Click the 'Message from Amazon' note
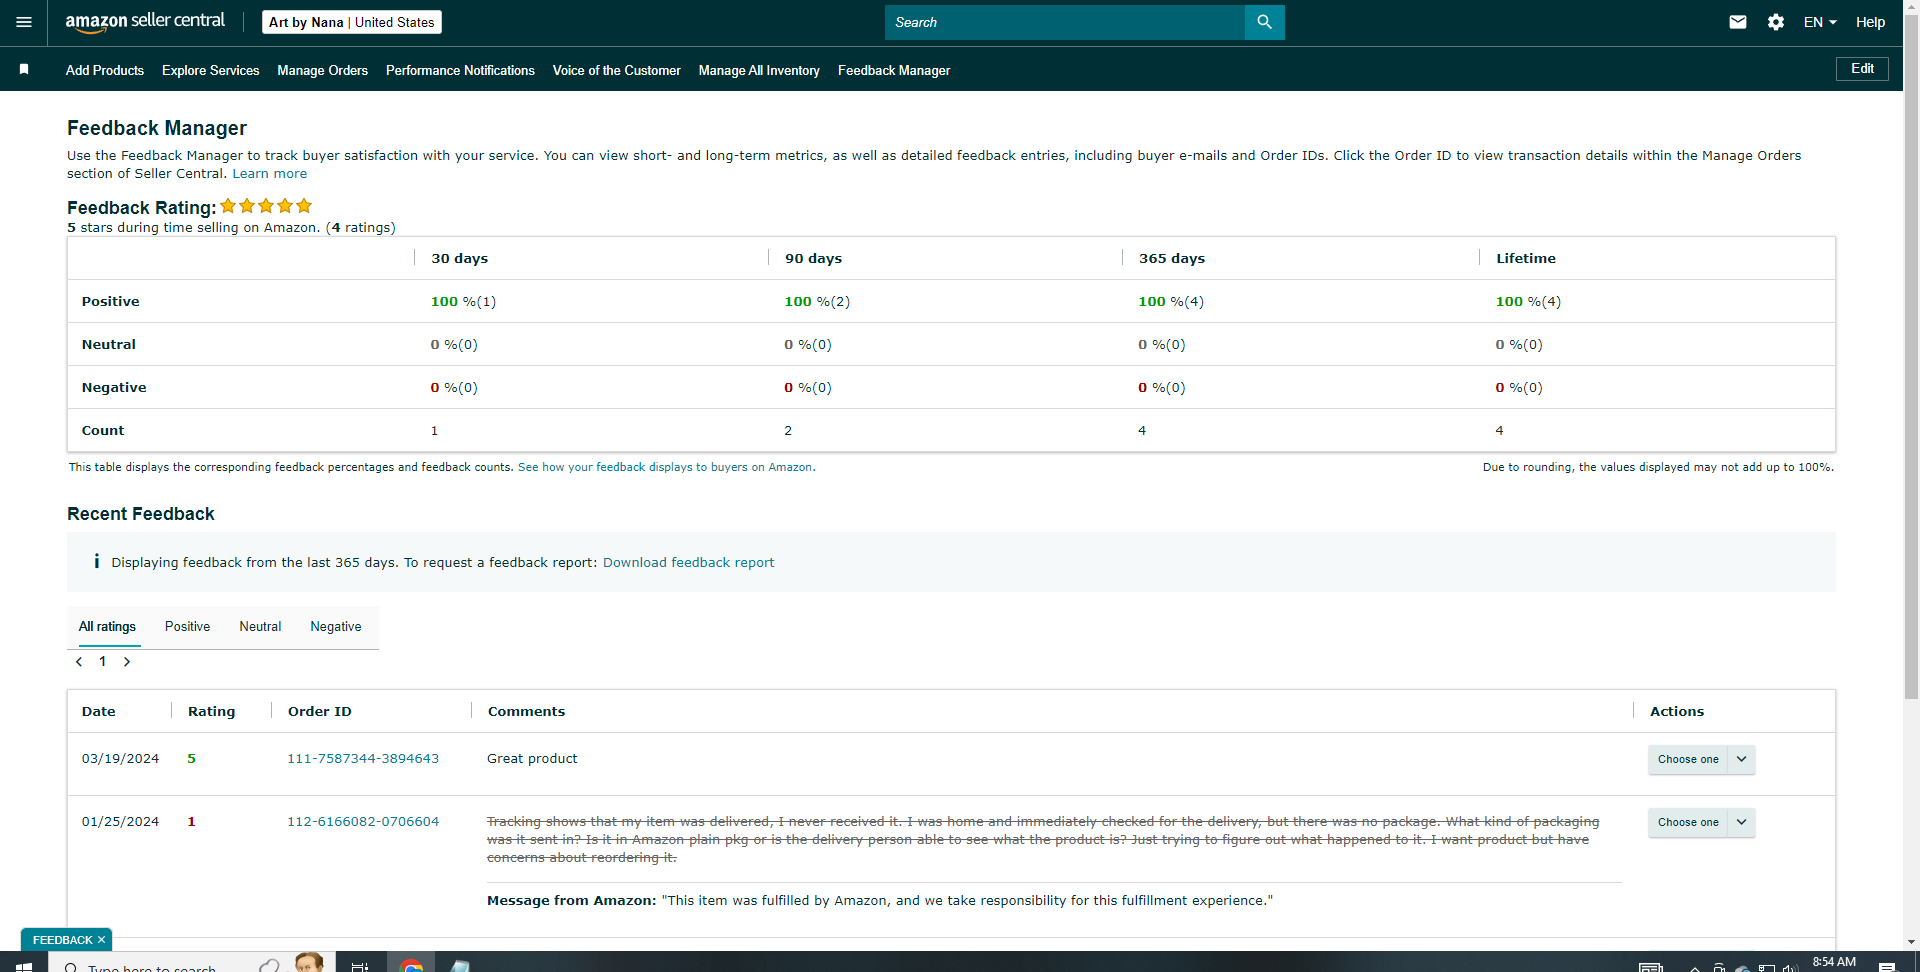This screenshot has width=1920, height=972. coord(880,901)
